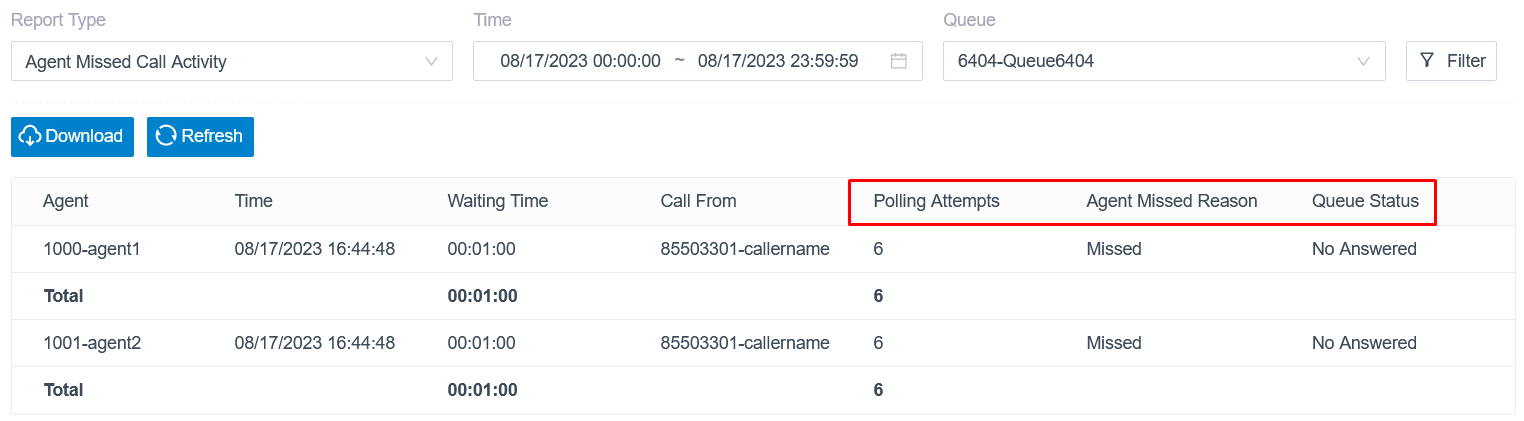Select the 1000-agent1 table row

[x=763, y=249]
